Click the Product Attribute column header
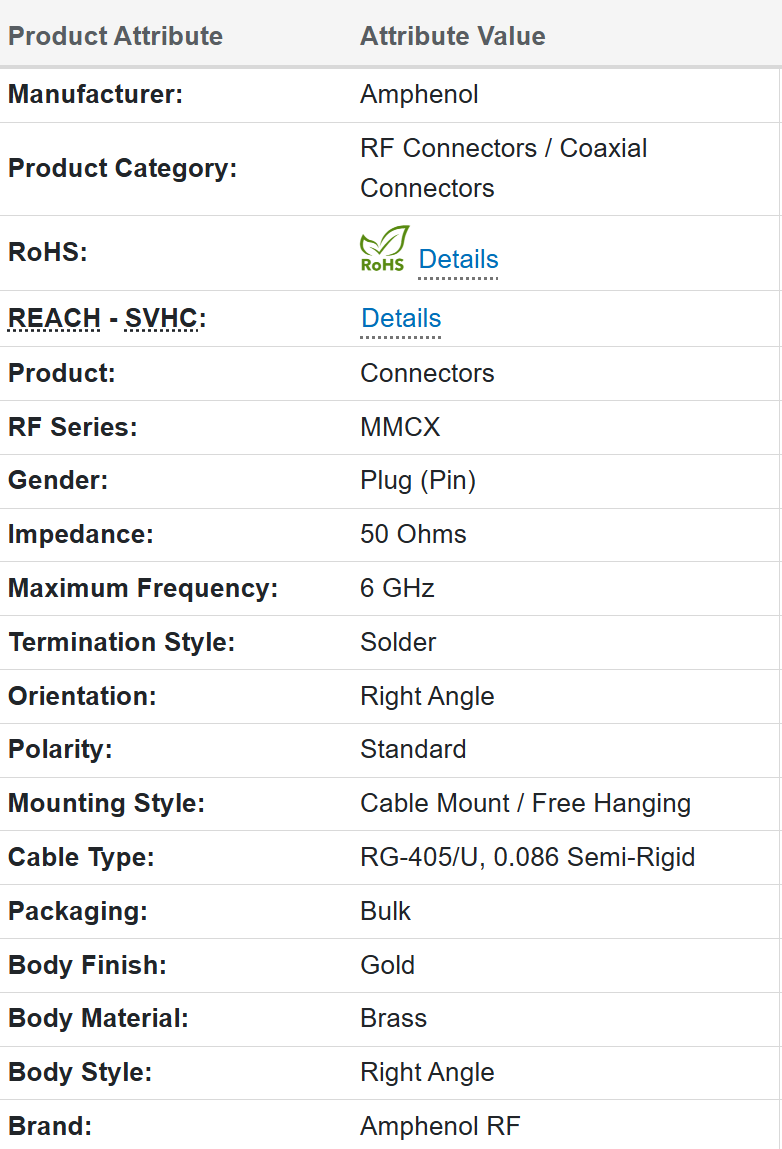 click(x=115, y=36)
